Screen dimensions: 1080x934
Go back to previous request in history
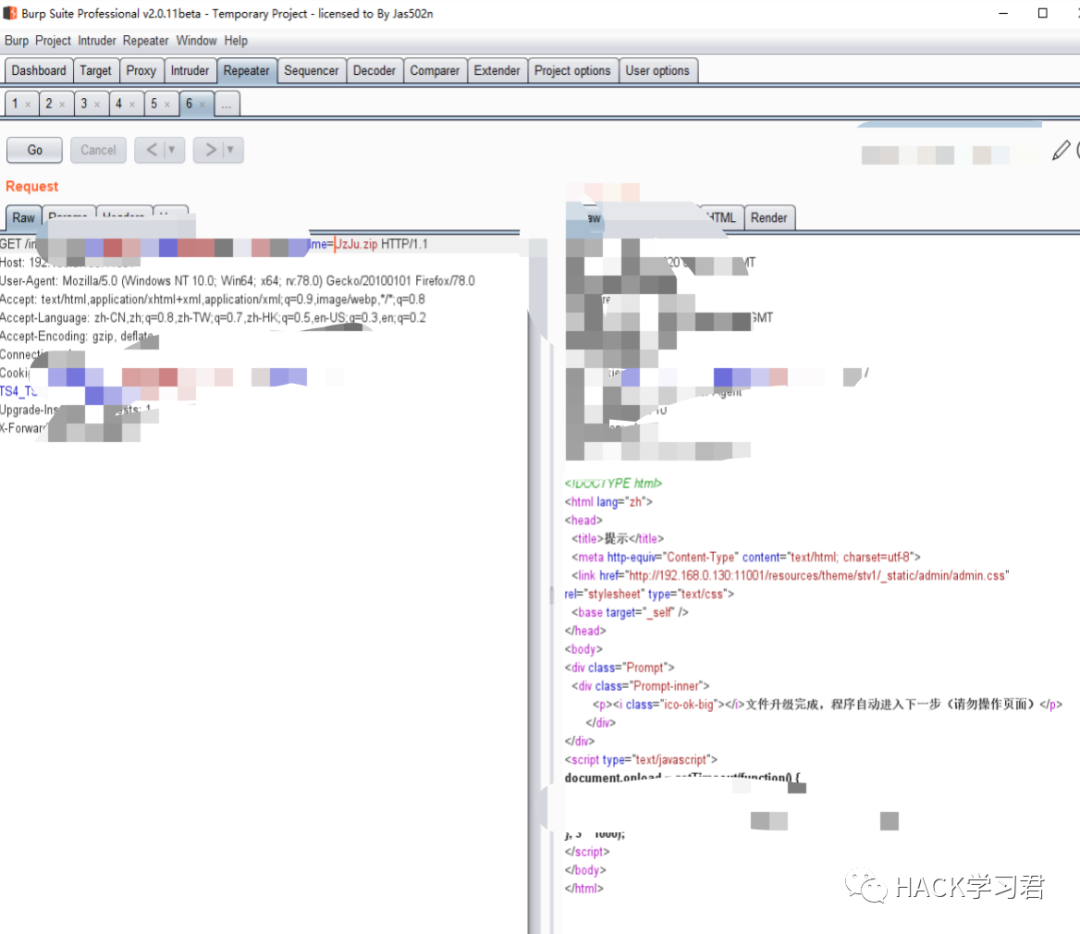click(151, 149)
